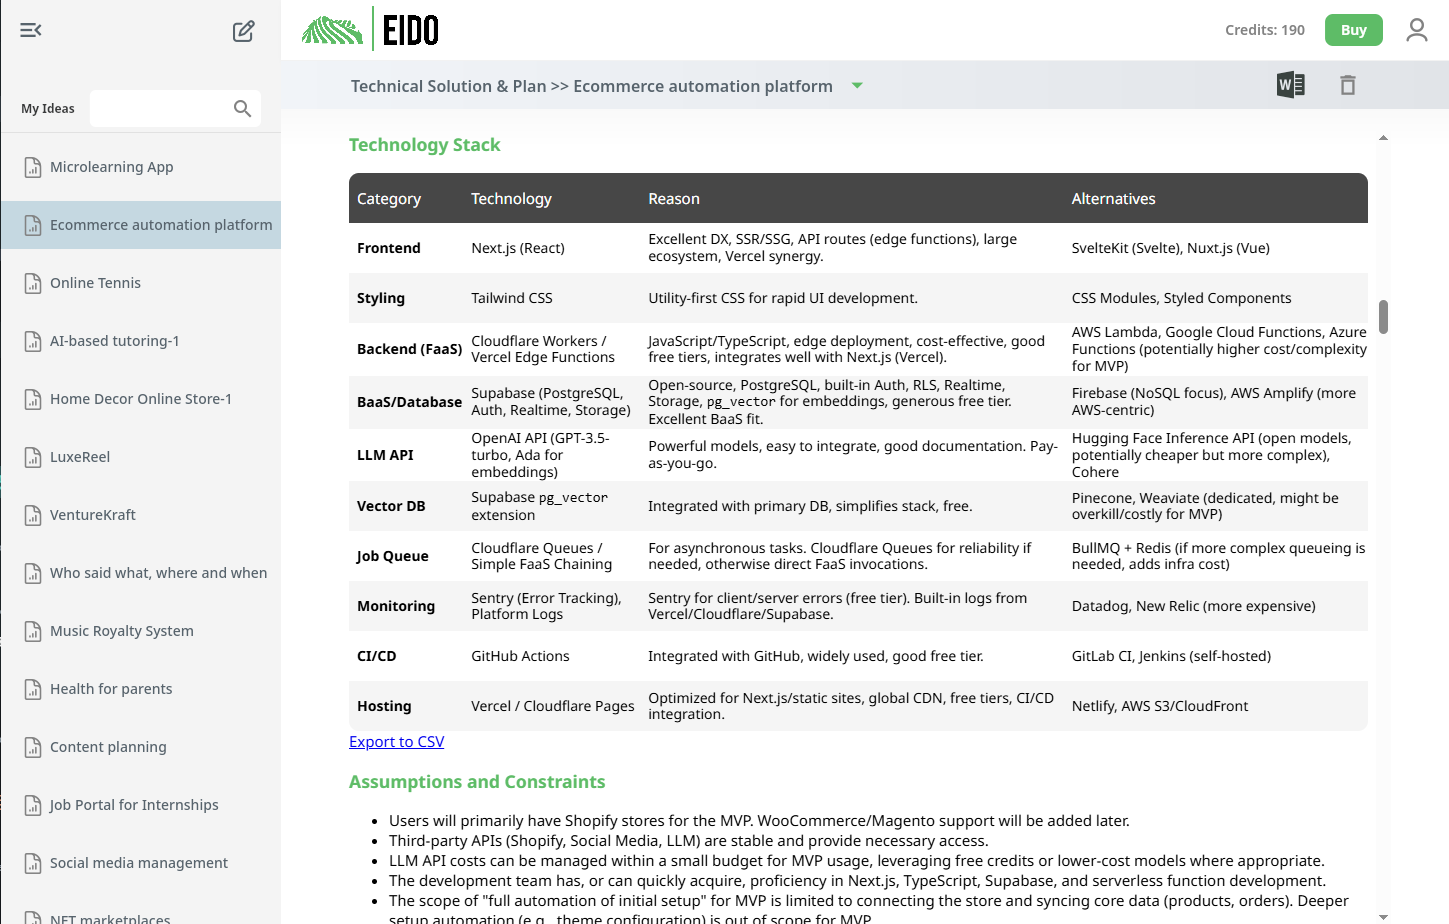Image resolution: width=1449 pixels, height=924 pixels.
Task: Open the Ecommerce automation platform dropdown arrow
Action: [857, 86]
